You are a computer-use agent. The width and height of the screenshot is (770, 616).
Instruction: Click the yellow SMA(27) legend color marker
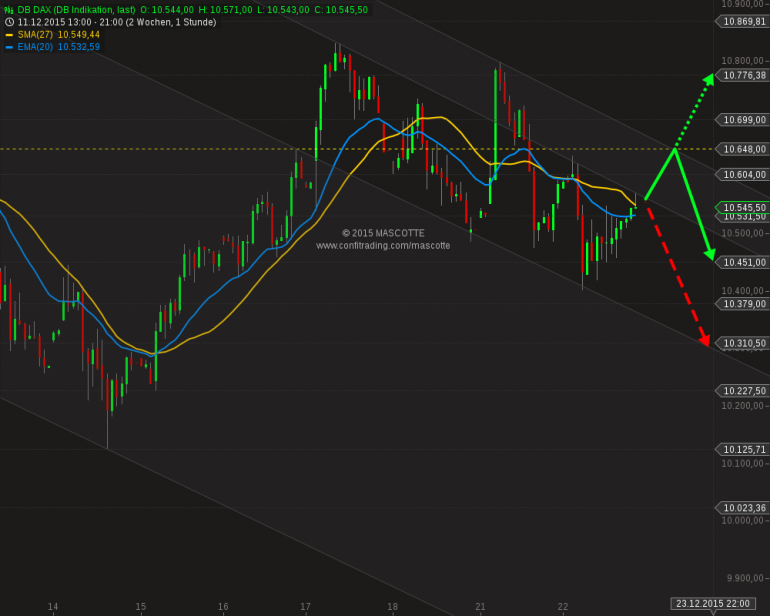tap(9, 35)
